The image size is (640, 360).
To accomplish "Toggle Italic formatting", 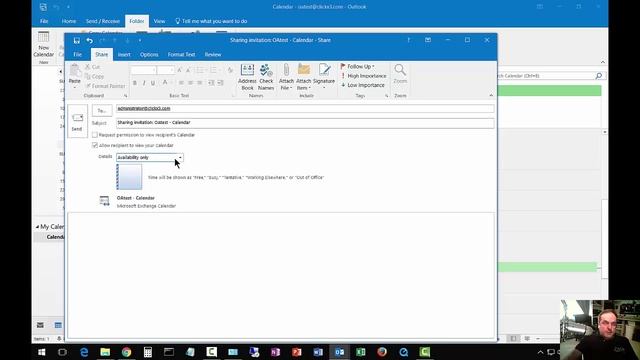I will (x=144, y=83).
